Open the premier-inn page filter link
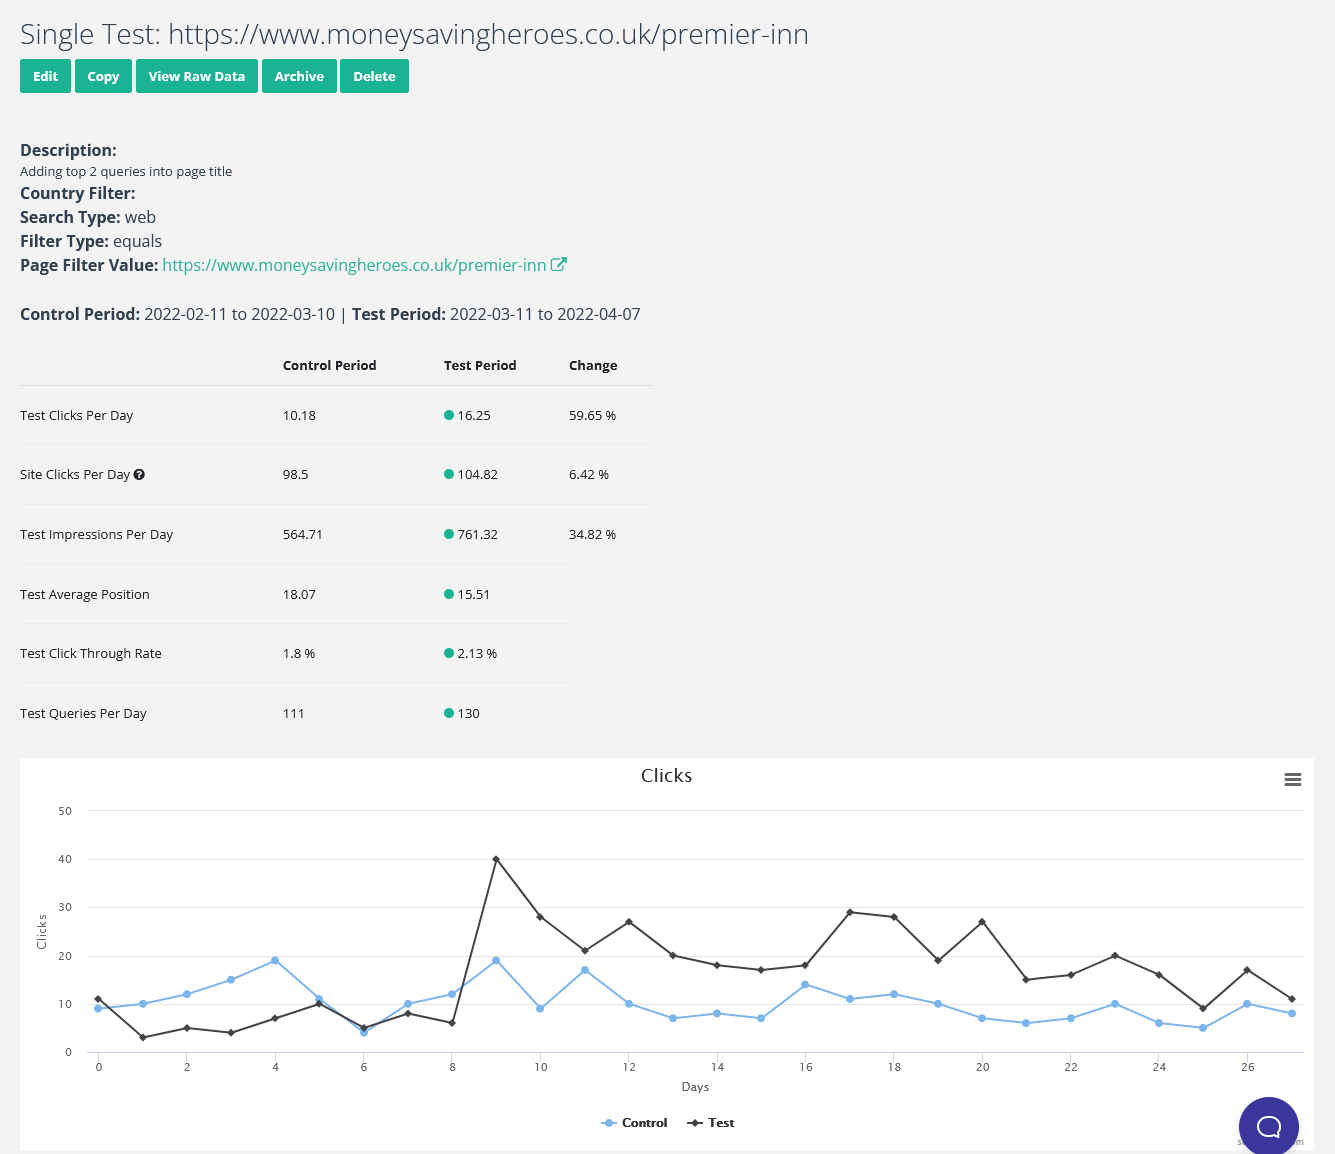Image resolution: width=1335 pixels, height=1154 pixels. [x=354, y=265]
